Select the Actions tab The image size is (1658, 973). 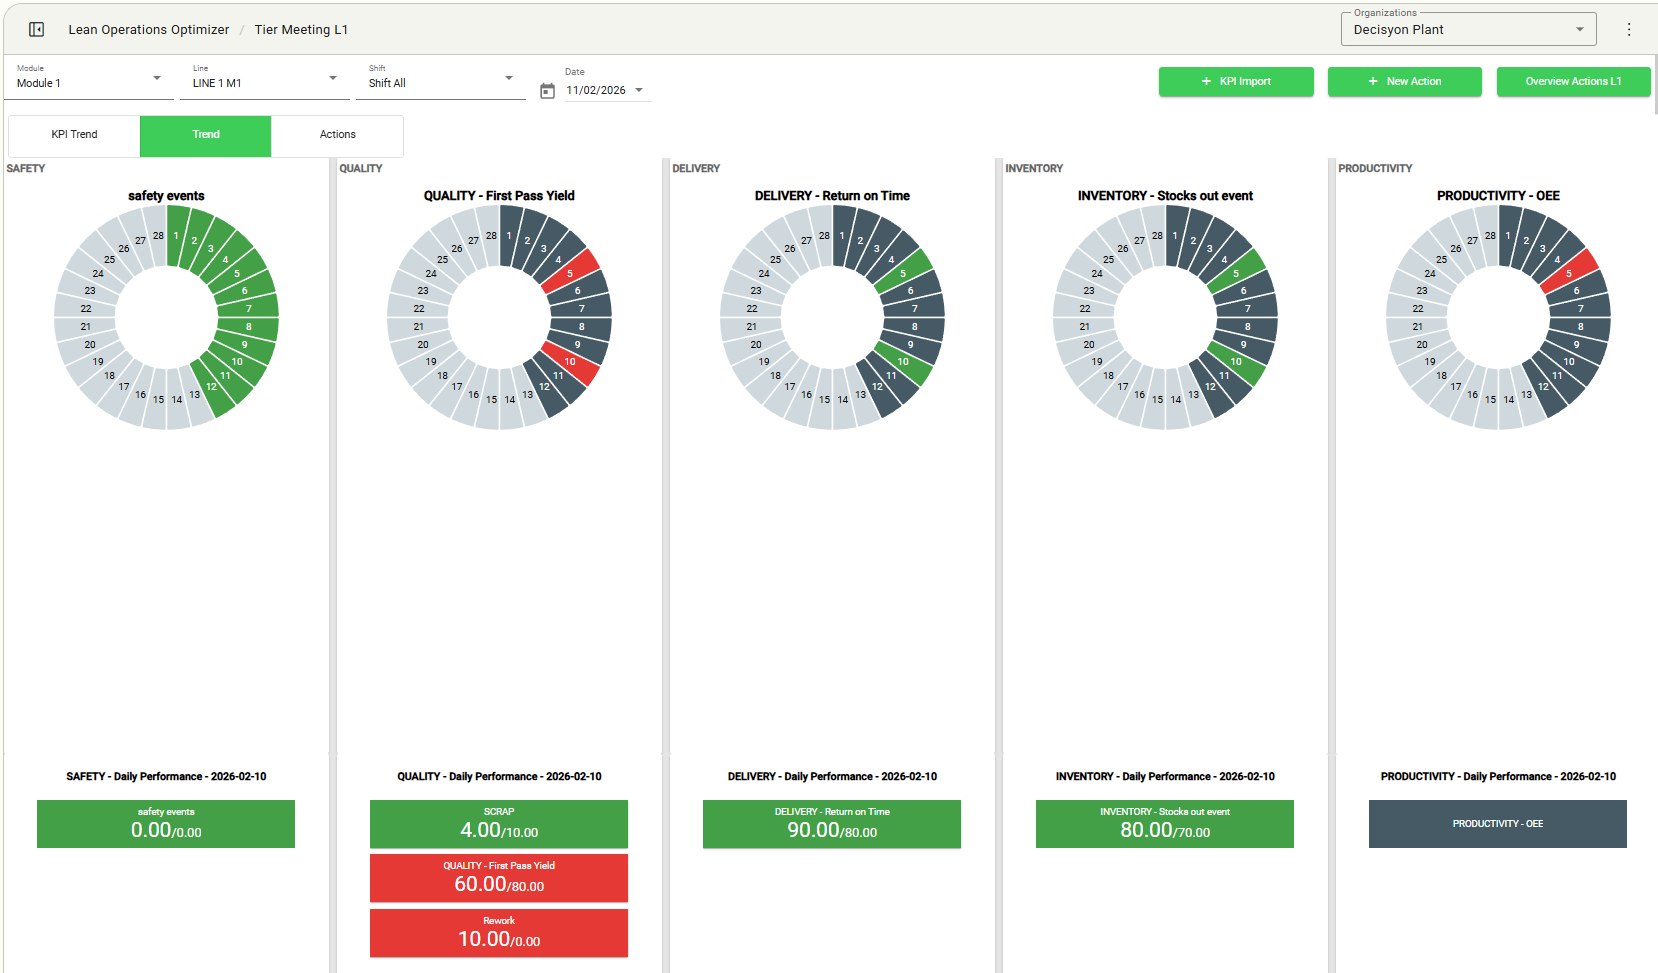point(337,135)
